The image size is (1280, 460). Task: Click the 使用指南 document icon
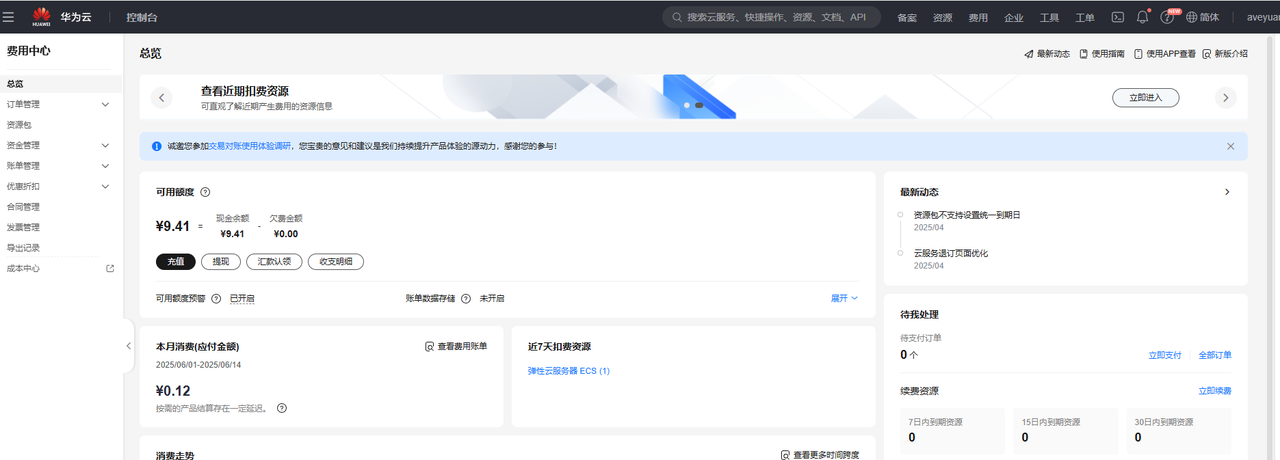coord(1084,54)
